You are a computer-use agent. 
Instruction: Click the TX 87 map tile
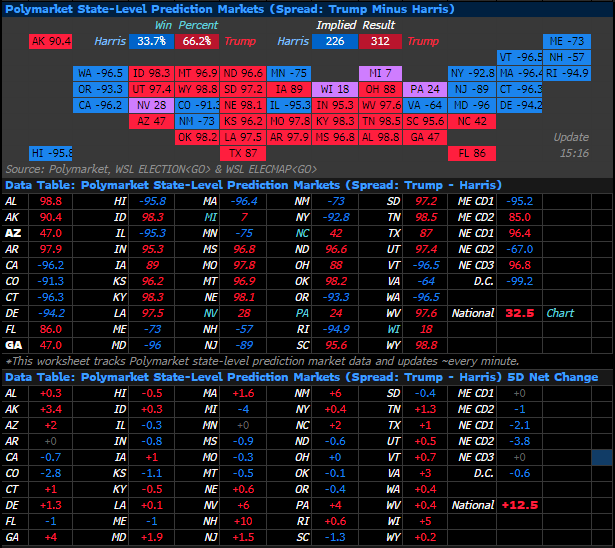(242, 153)
